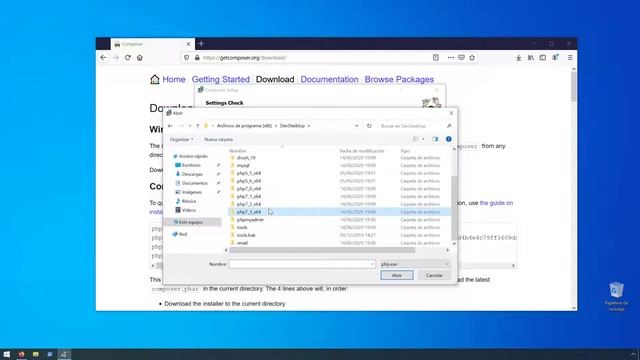Viewport: 640px width, 360px height.
Task: Click Nueva carpeta button
Action: pos(218,140)
